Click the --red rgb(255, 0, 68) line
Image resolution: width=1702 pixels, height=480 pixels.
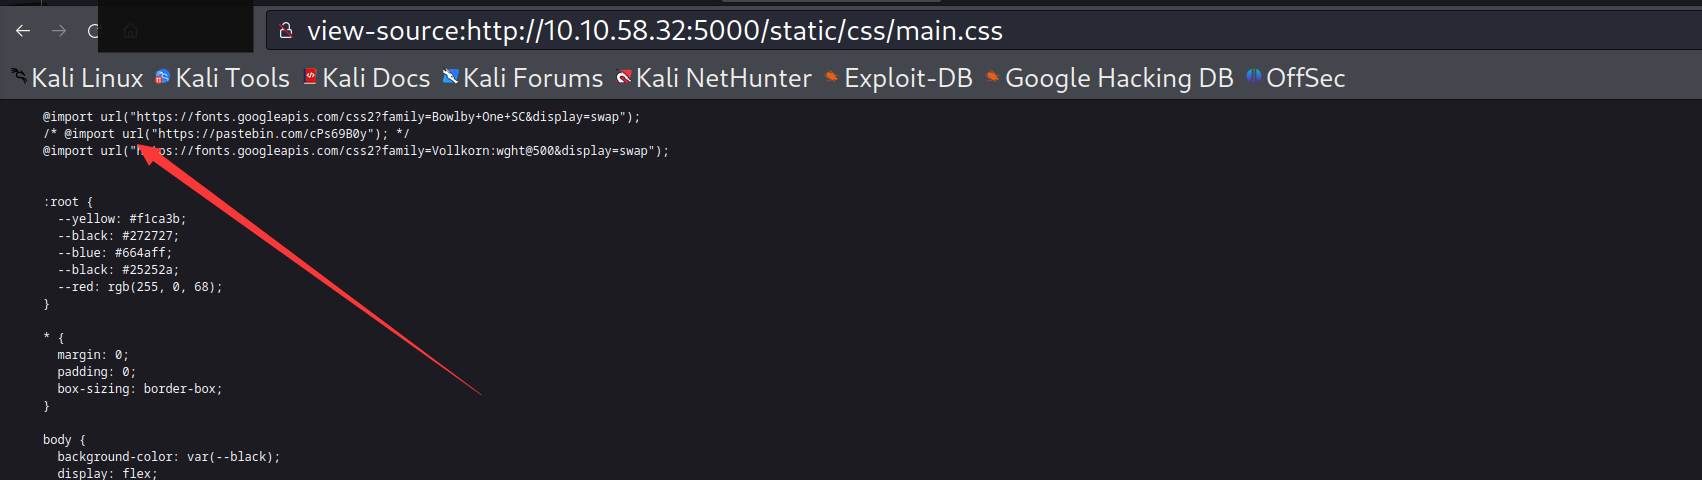pyautogui.click(x=139, y=287)
